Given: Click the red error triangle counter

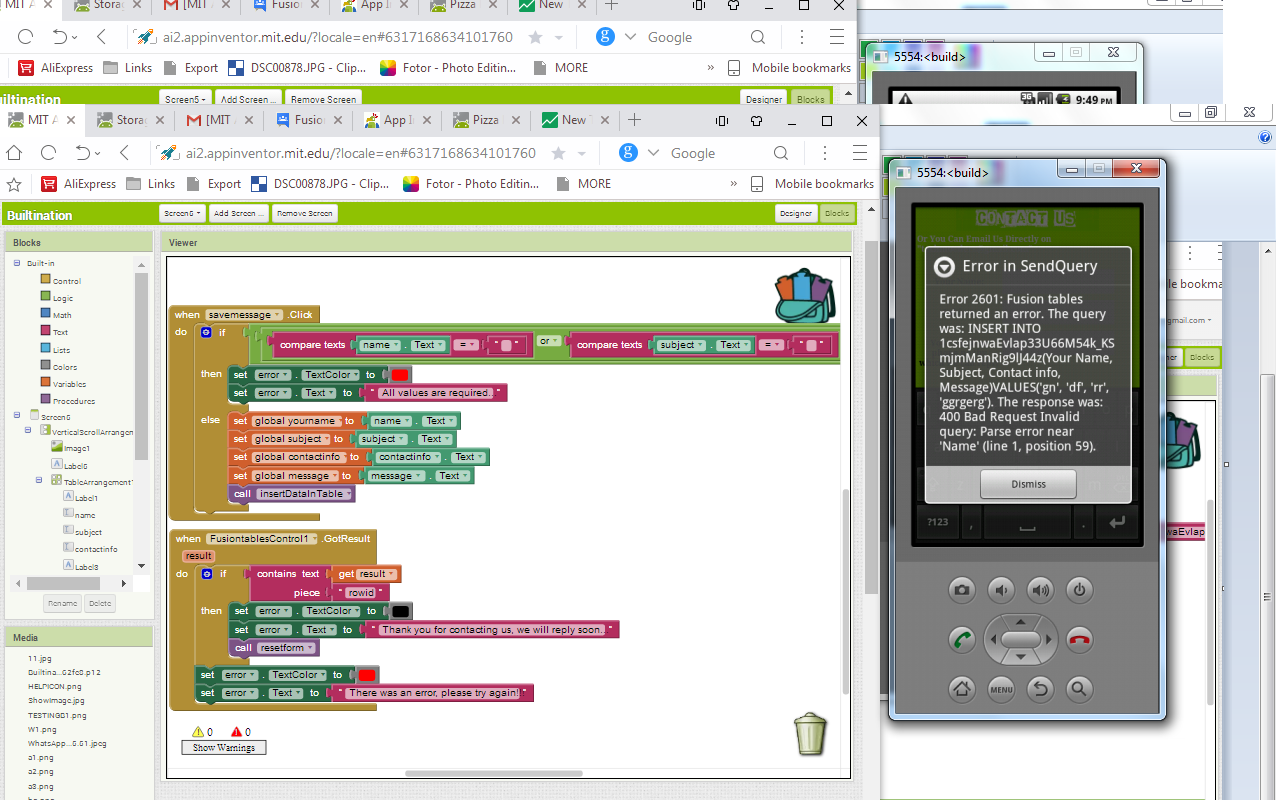Looking at the screenshot, I should click(x=237, y=732).
